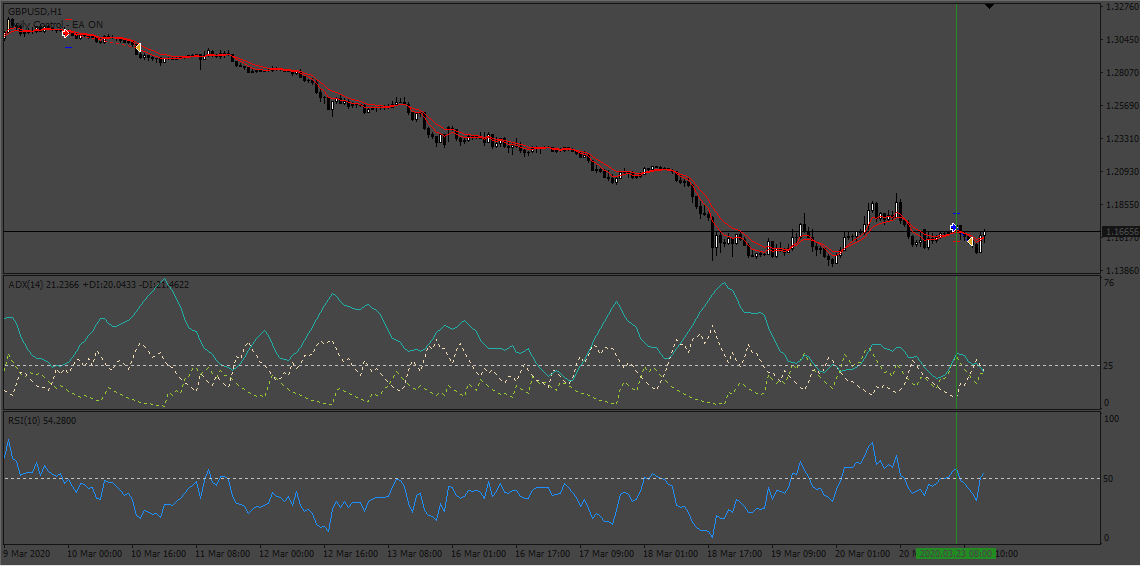The width and height of the screenshot is (1140, 567).
Task: Click the 12 Mar 00:00 time label
Action: point(286,553)
